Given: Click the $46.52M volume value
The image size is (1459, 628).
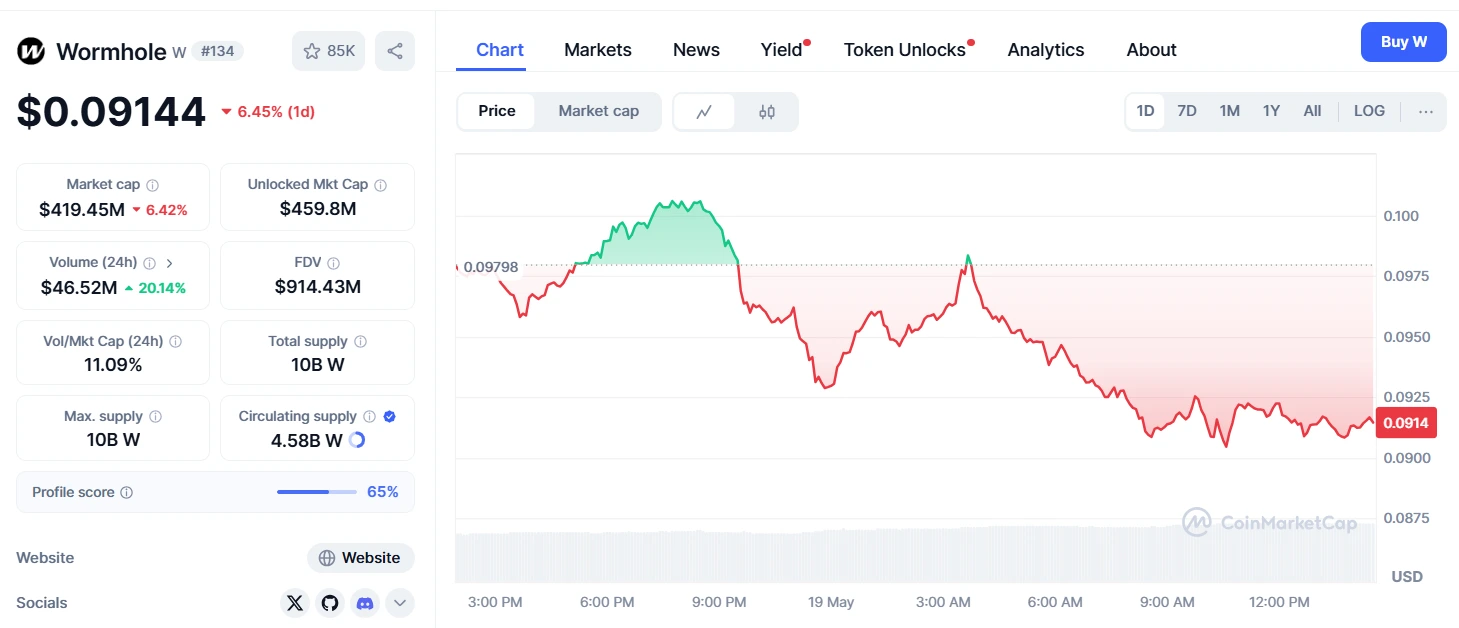Looking at the screenshot, I should click(79, 288).
